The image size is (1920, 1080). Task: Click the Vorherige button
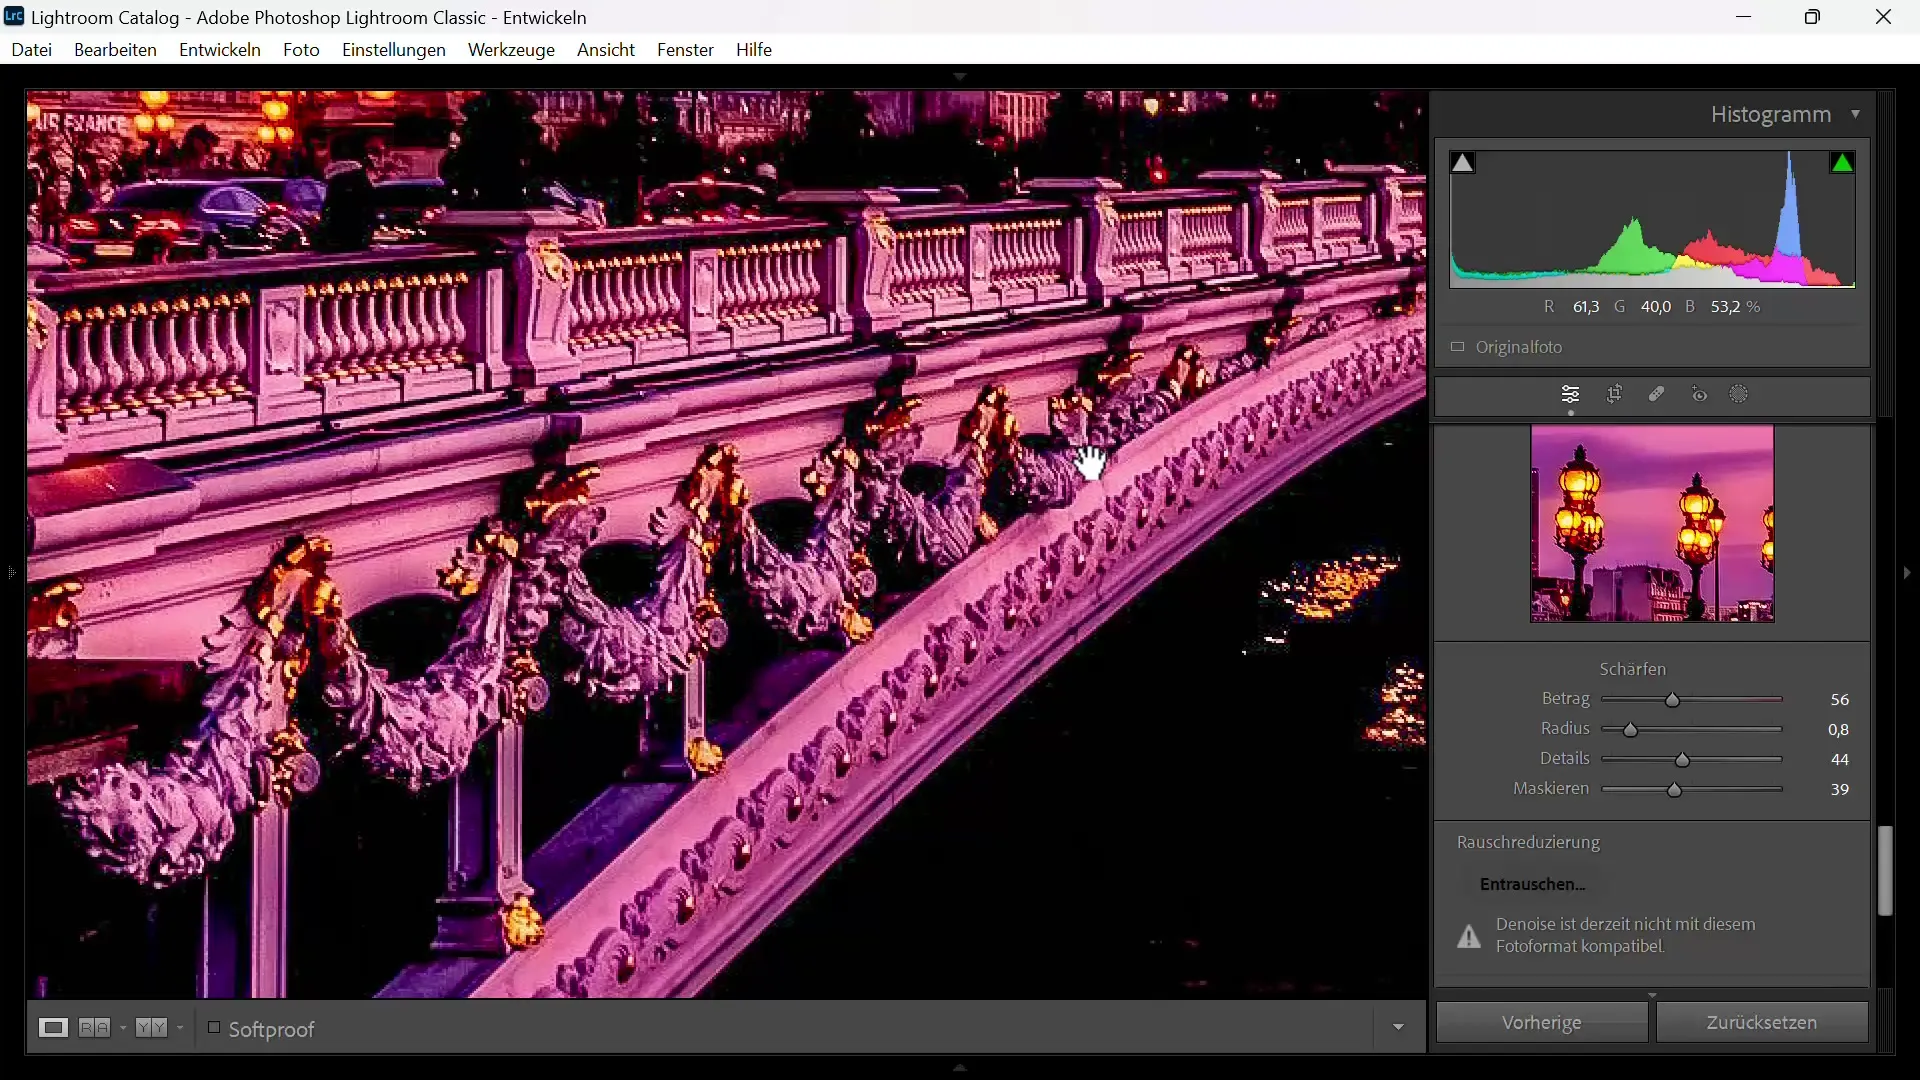point(1542,1023)
